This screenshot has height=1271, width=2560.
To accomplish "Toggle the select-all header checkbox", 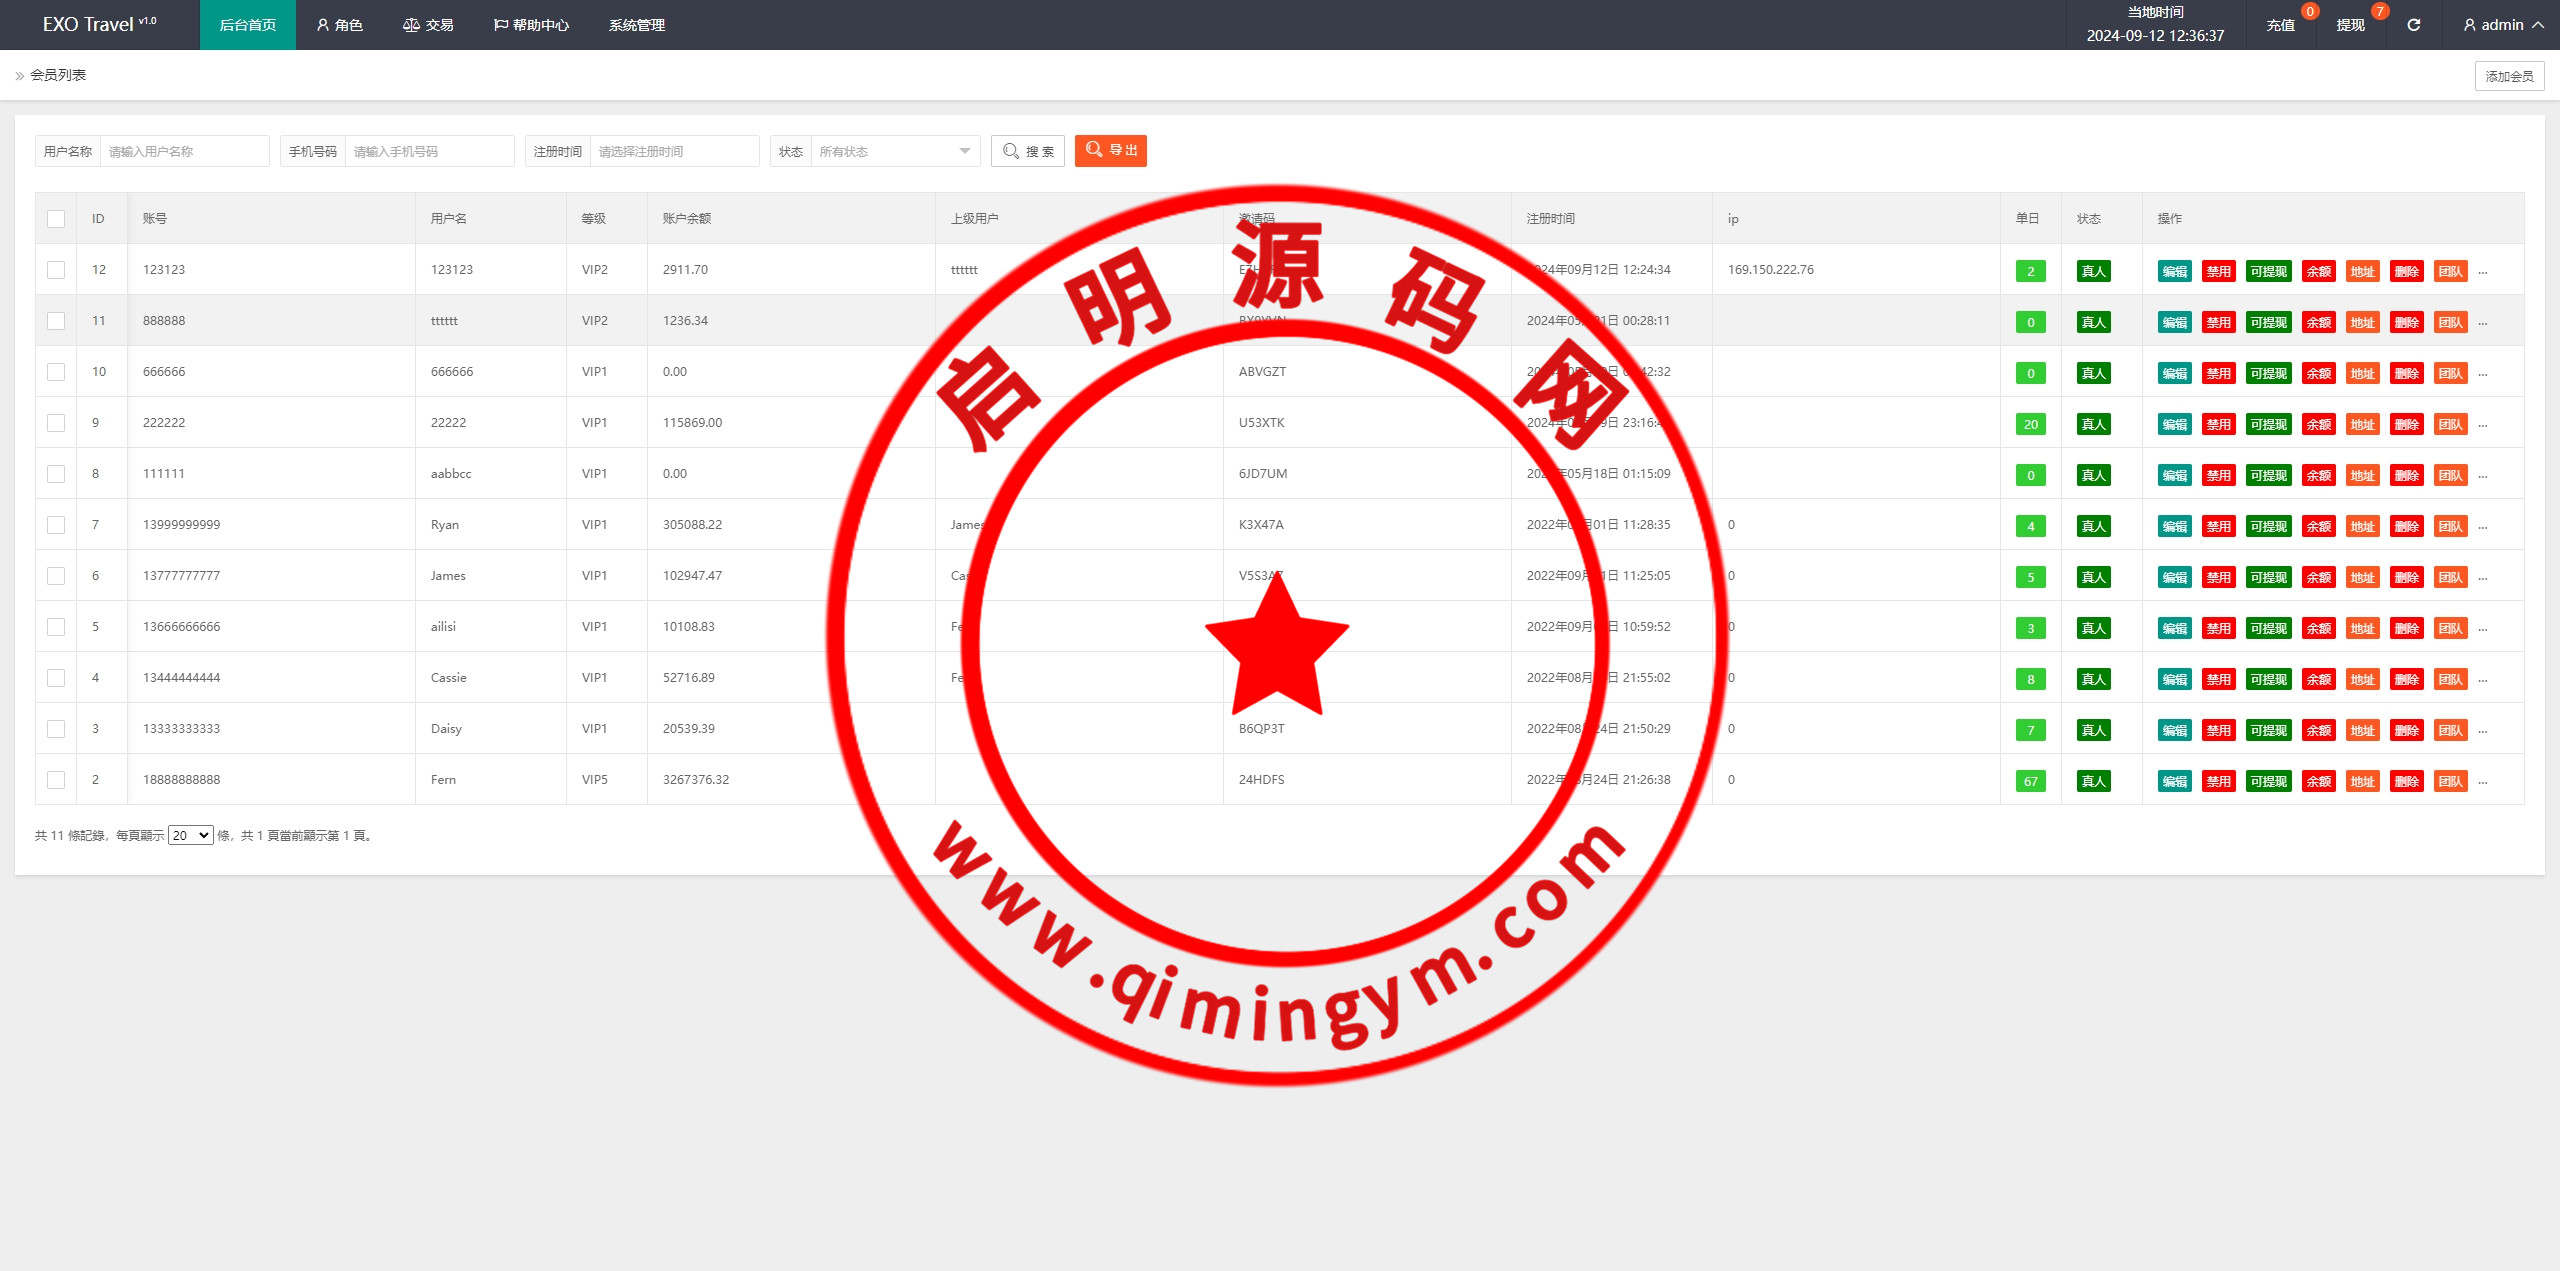I will (56, 219).
